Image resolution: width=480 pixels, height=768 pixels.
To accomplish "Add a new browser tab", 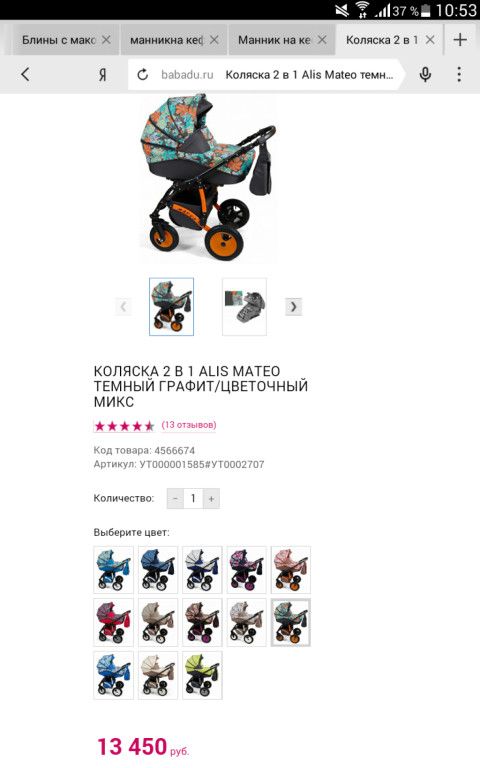I will coord(460,40).
